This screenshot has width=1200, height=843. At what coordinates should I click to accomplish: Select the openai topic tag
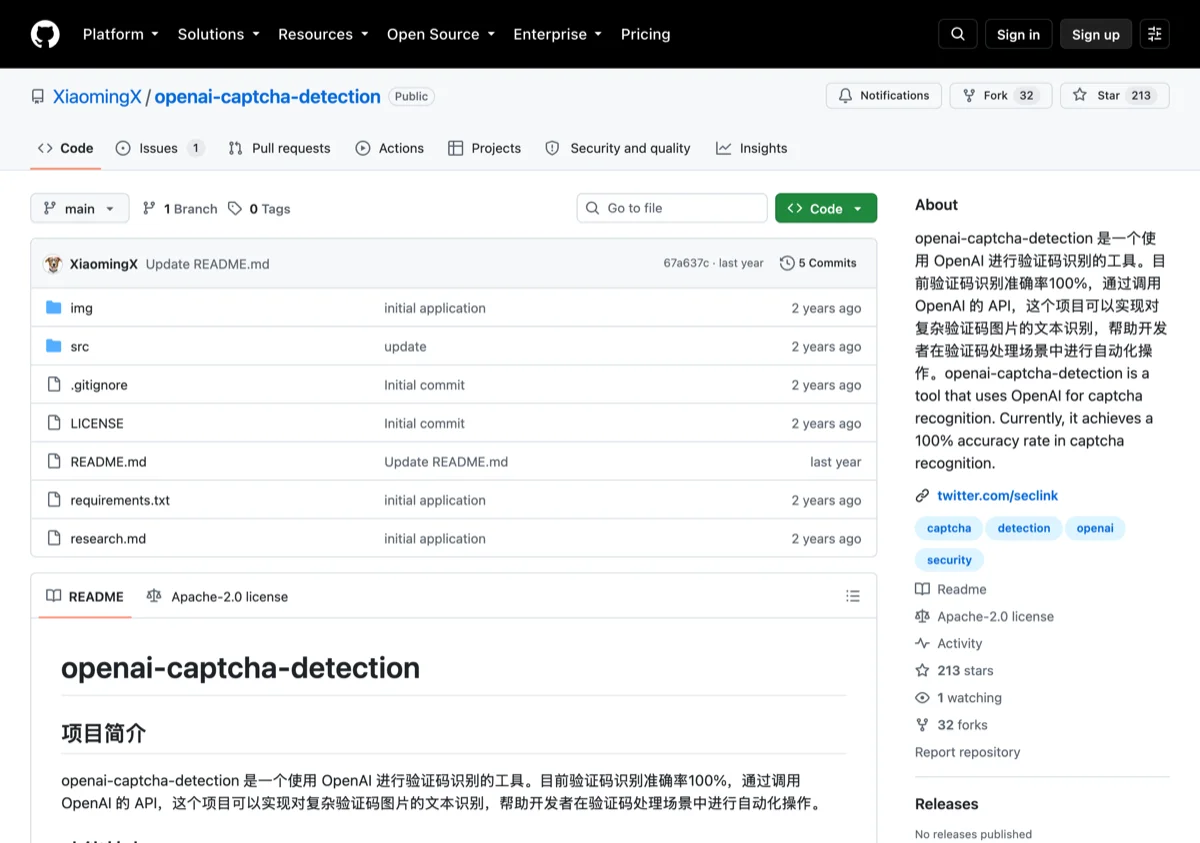[x=1095, y=528]
